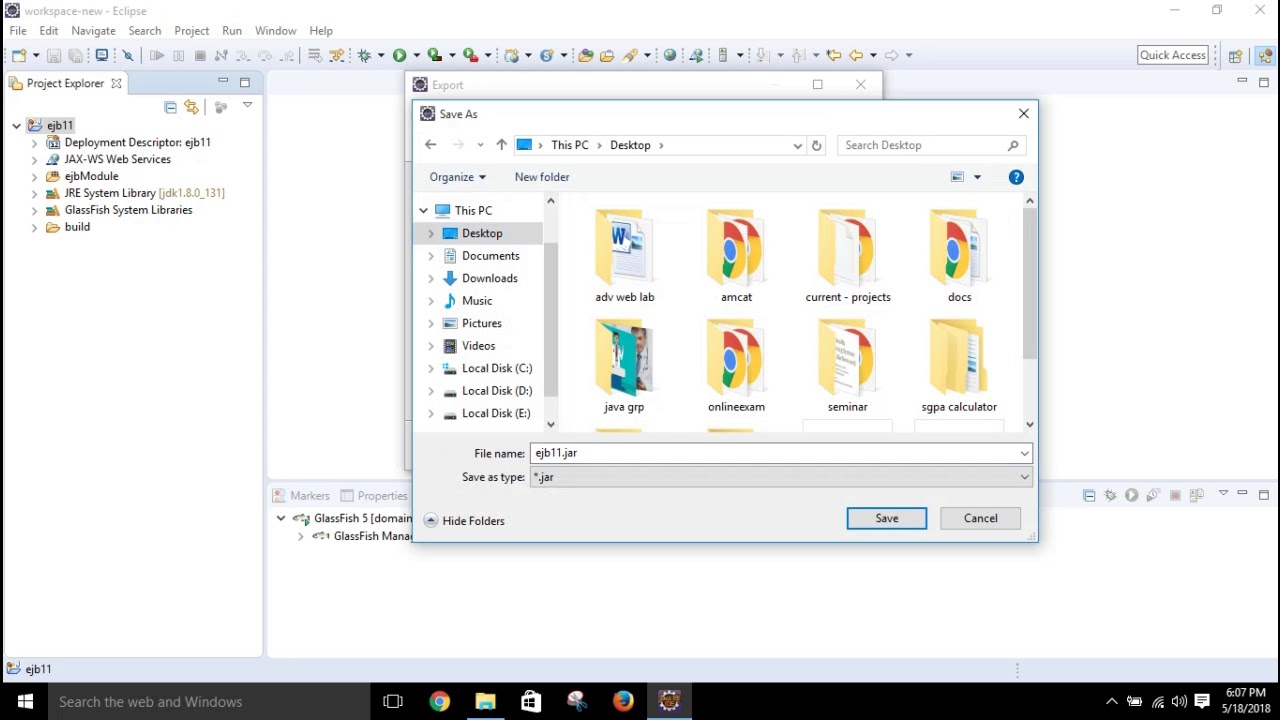The image size is (1280, 720).
Task: Open the File menu
Action: coord(18,31)
